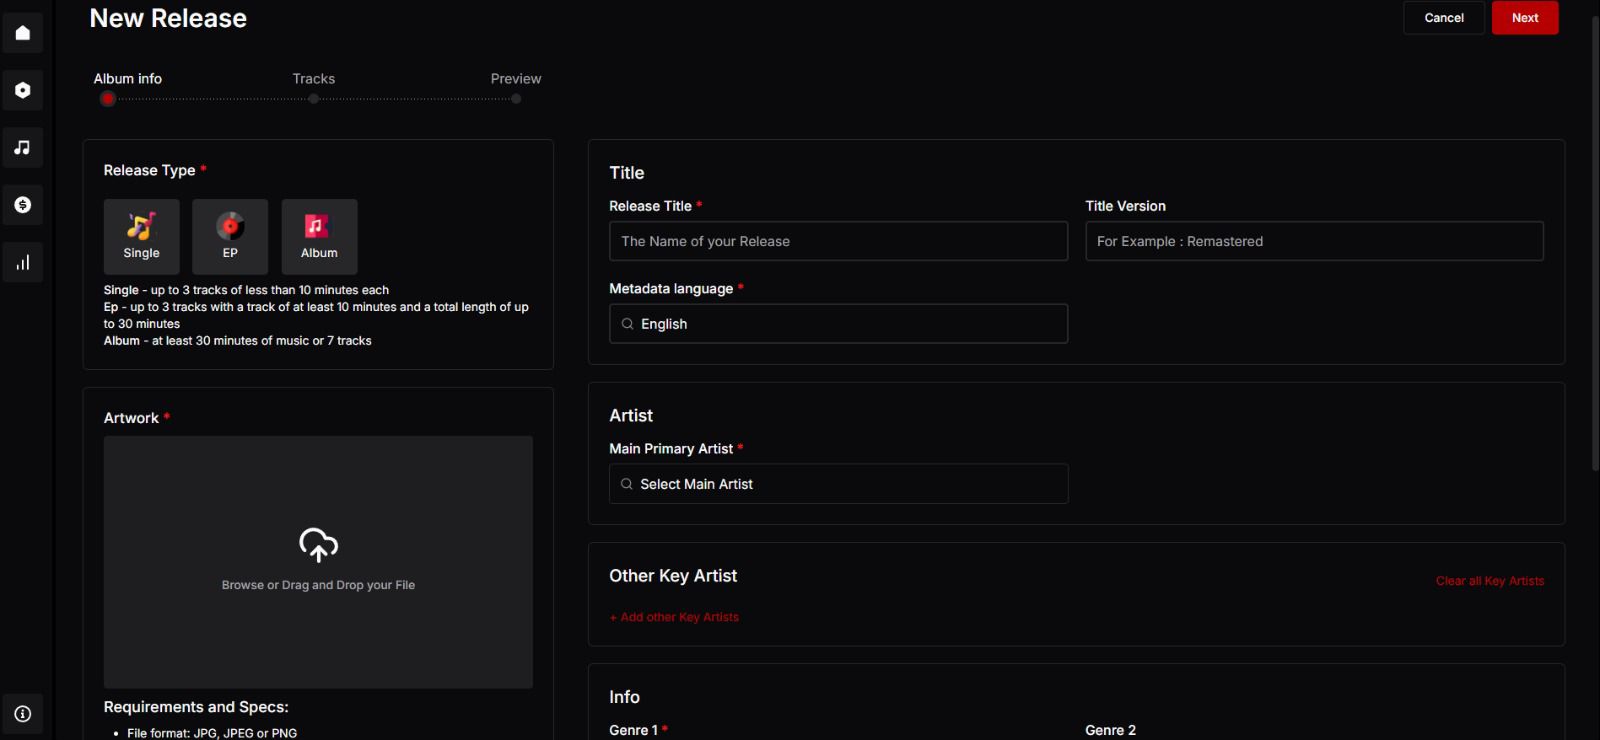Open the music note sidebar icon
The image size is (1600, 740).
click(23, 147)
